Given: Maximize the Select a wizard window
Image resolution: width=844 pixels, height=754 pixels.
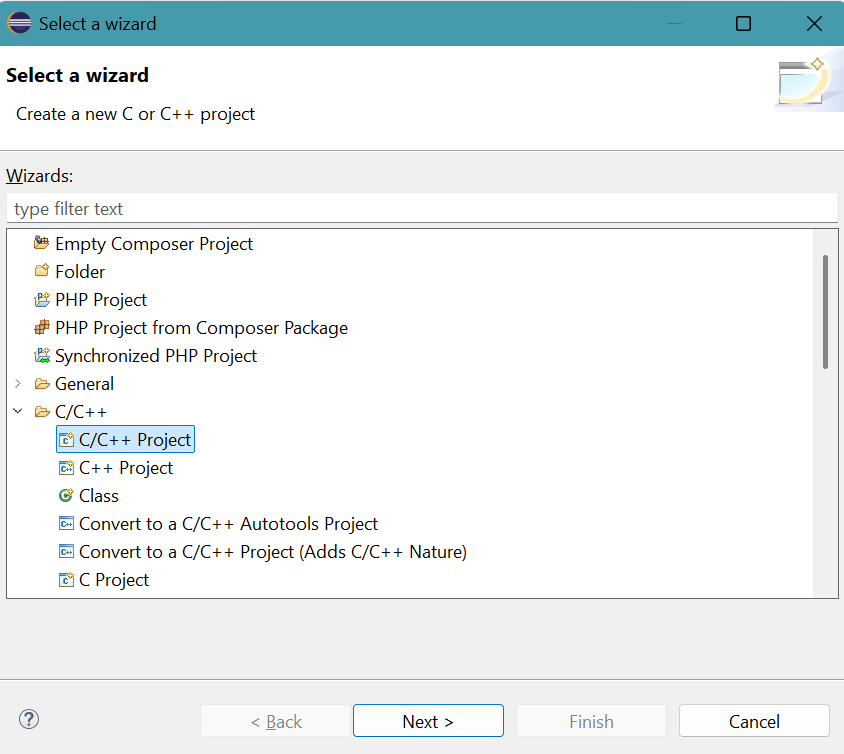Looking at the screenshot, I should 743,24.
